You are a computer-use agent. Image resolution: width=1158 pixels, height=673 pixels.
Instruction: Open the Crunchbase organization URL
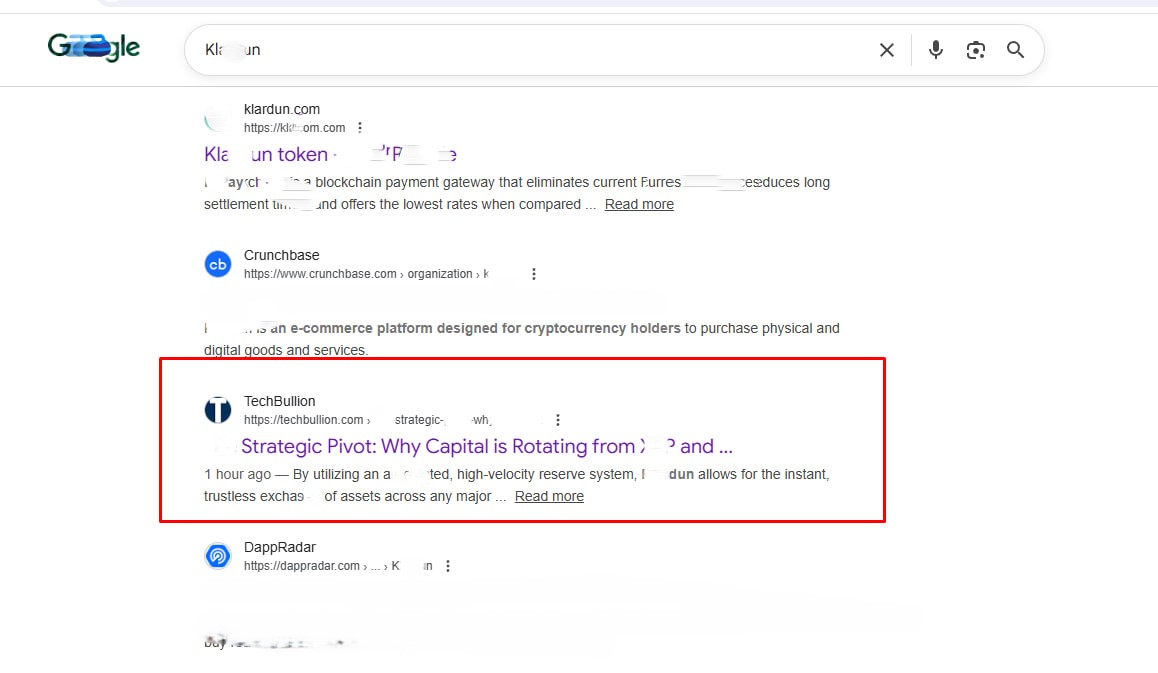366,274
